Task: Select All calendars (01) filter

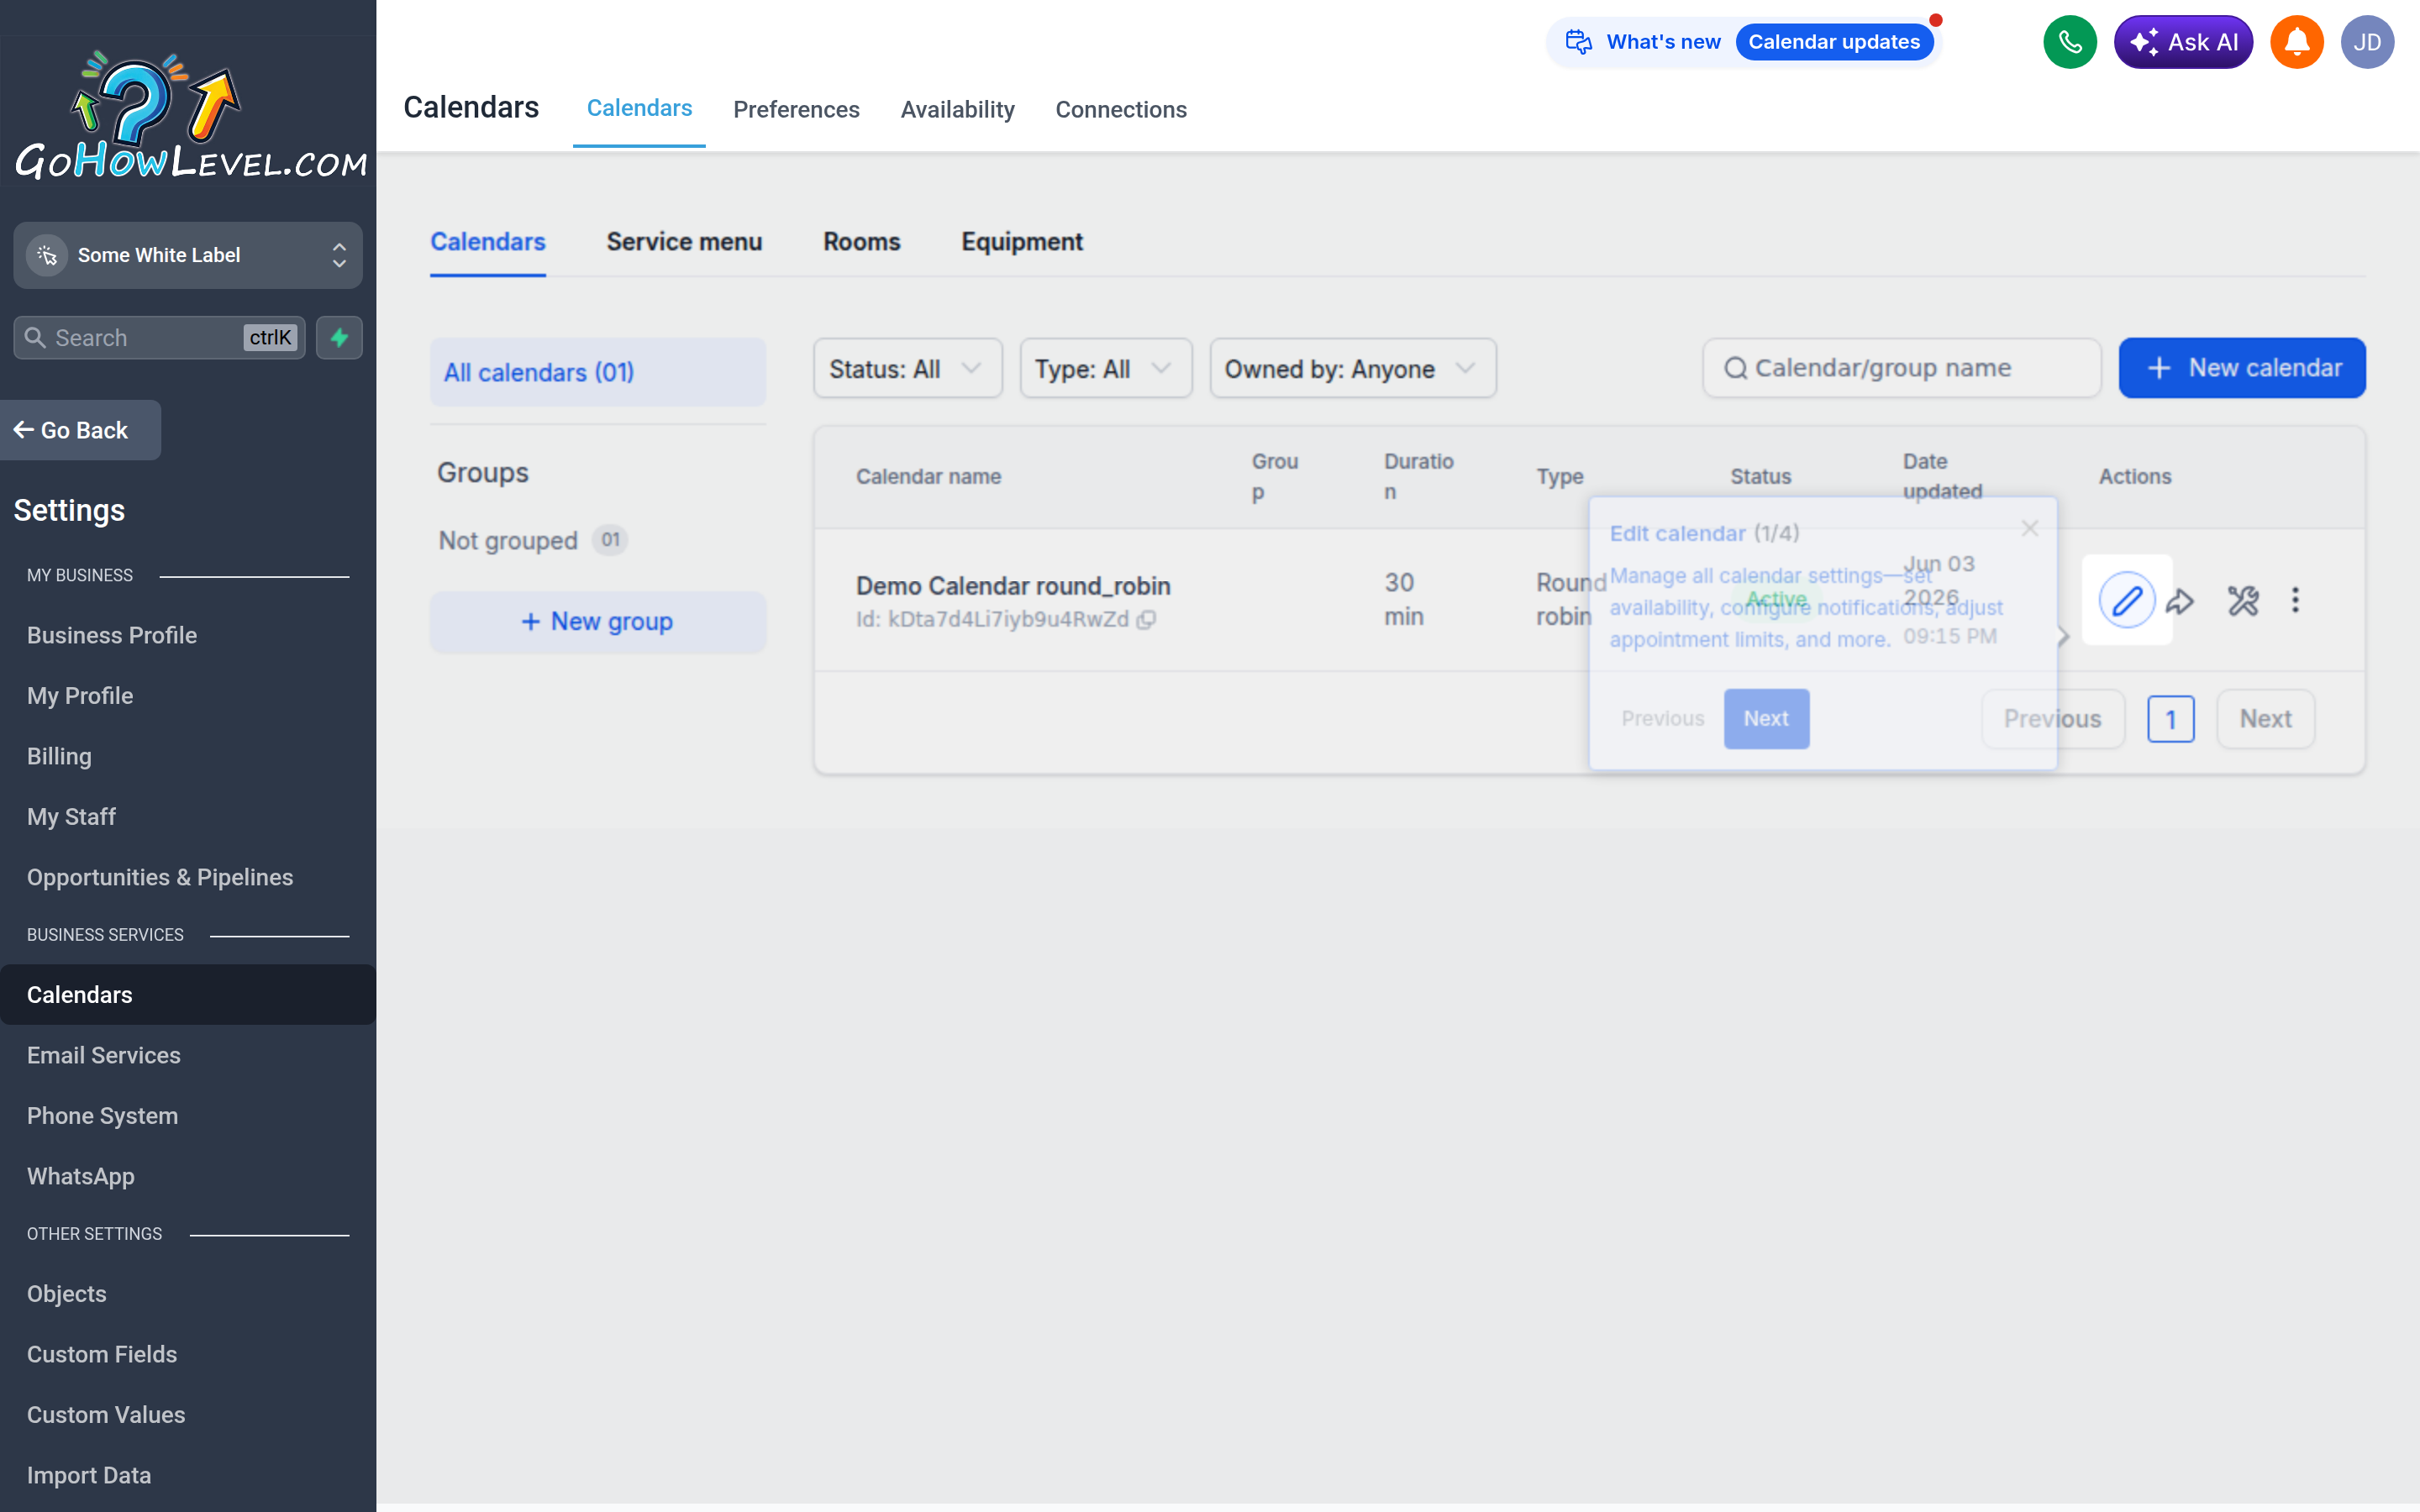Action: point(598,372)
